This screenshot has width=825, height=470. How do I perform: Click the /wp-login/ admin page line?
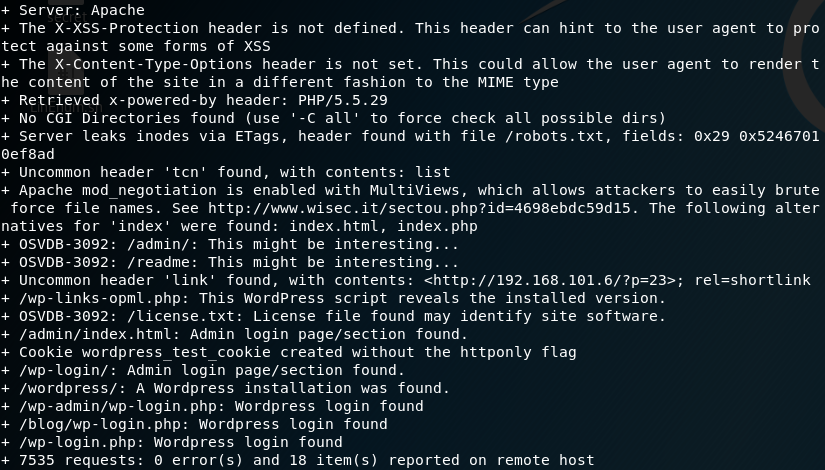pyautogui.click(x=203, y=370)
